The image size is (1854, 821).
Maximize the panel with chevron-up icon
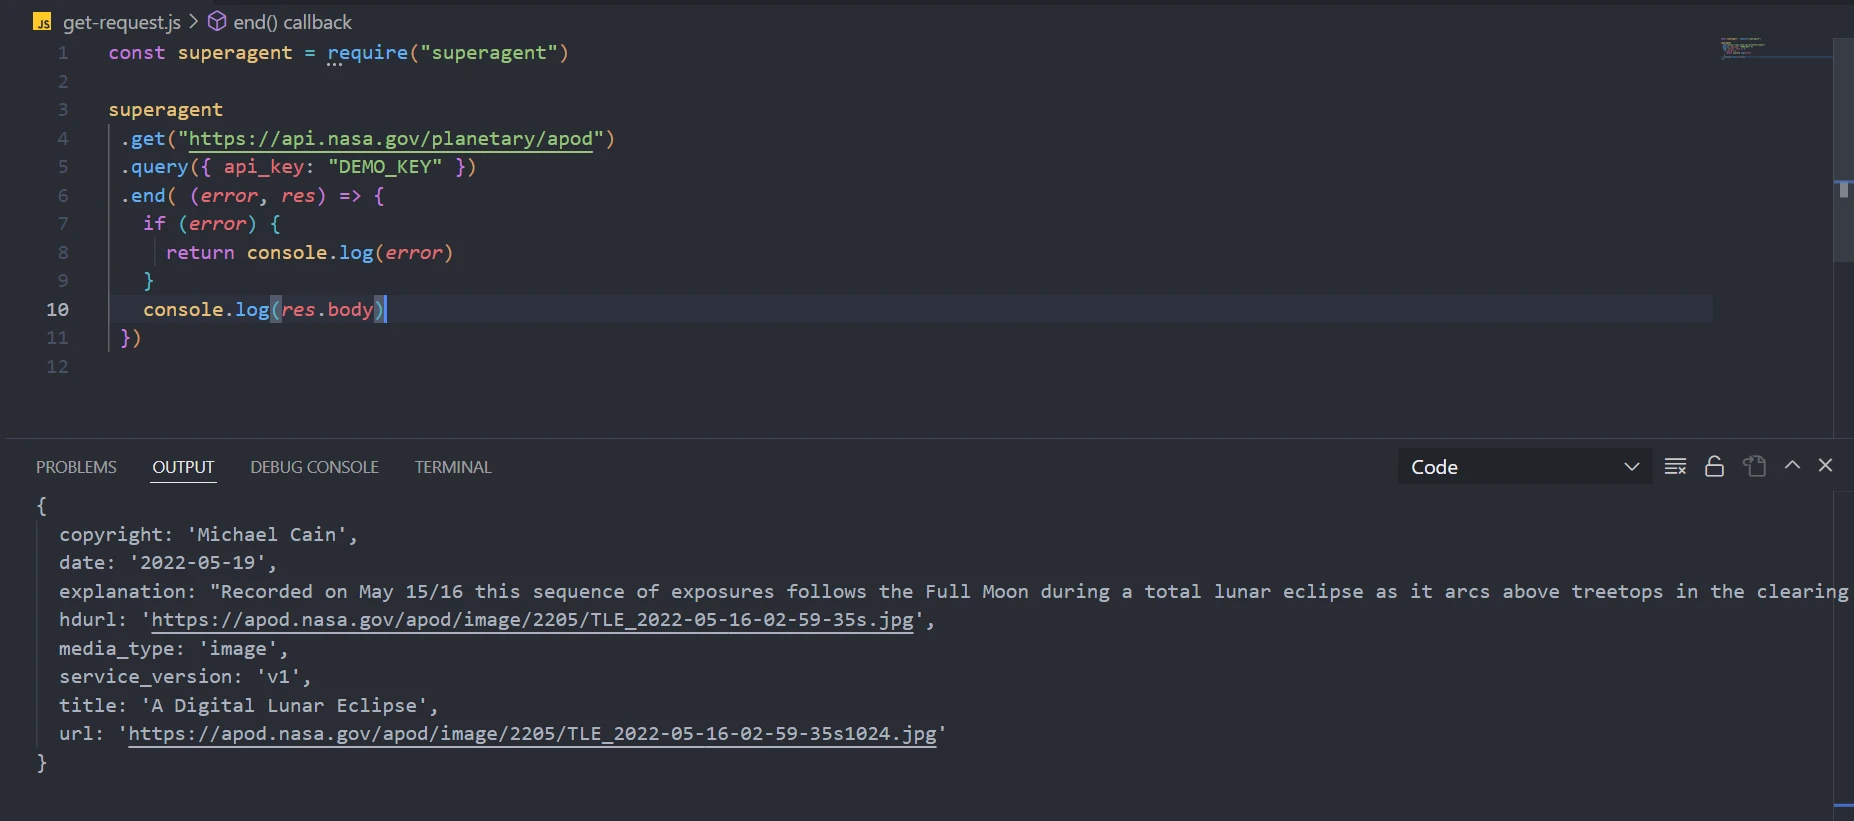coord(1792,466)
